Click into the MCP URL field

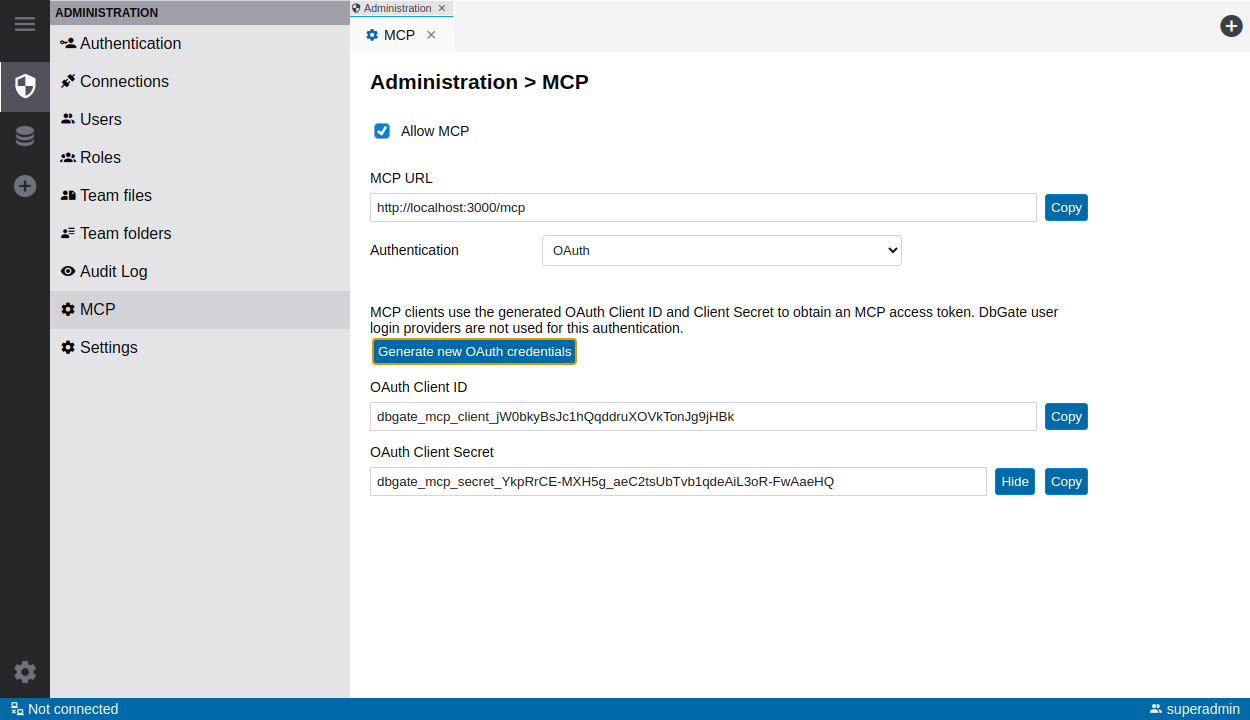click(x=703, y=207)
